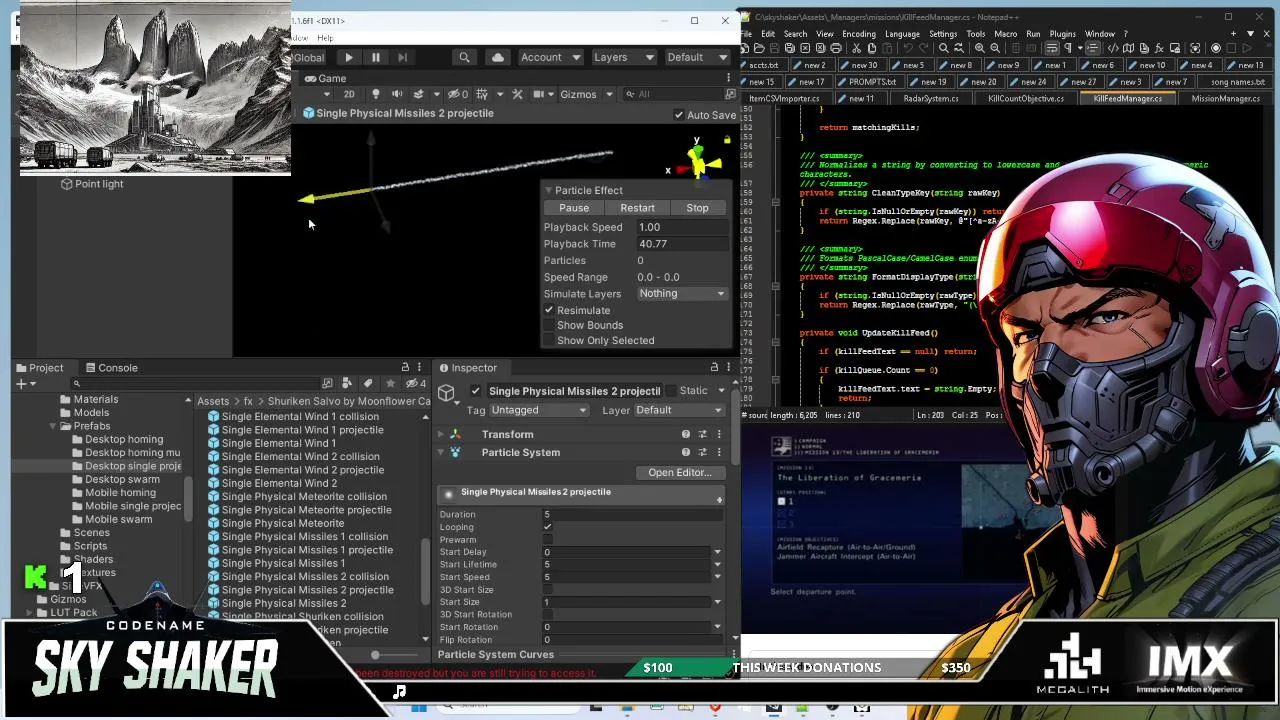Open Unity search magnifier icon

pos(464,58)
